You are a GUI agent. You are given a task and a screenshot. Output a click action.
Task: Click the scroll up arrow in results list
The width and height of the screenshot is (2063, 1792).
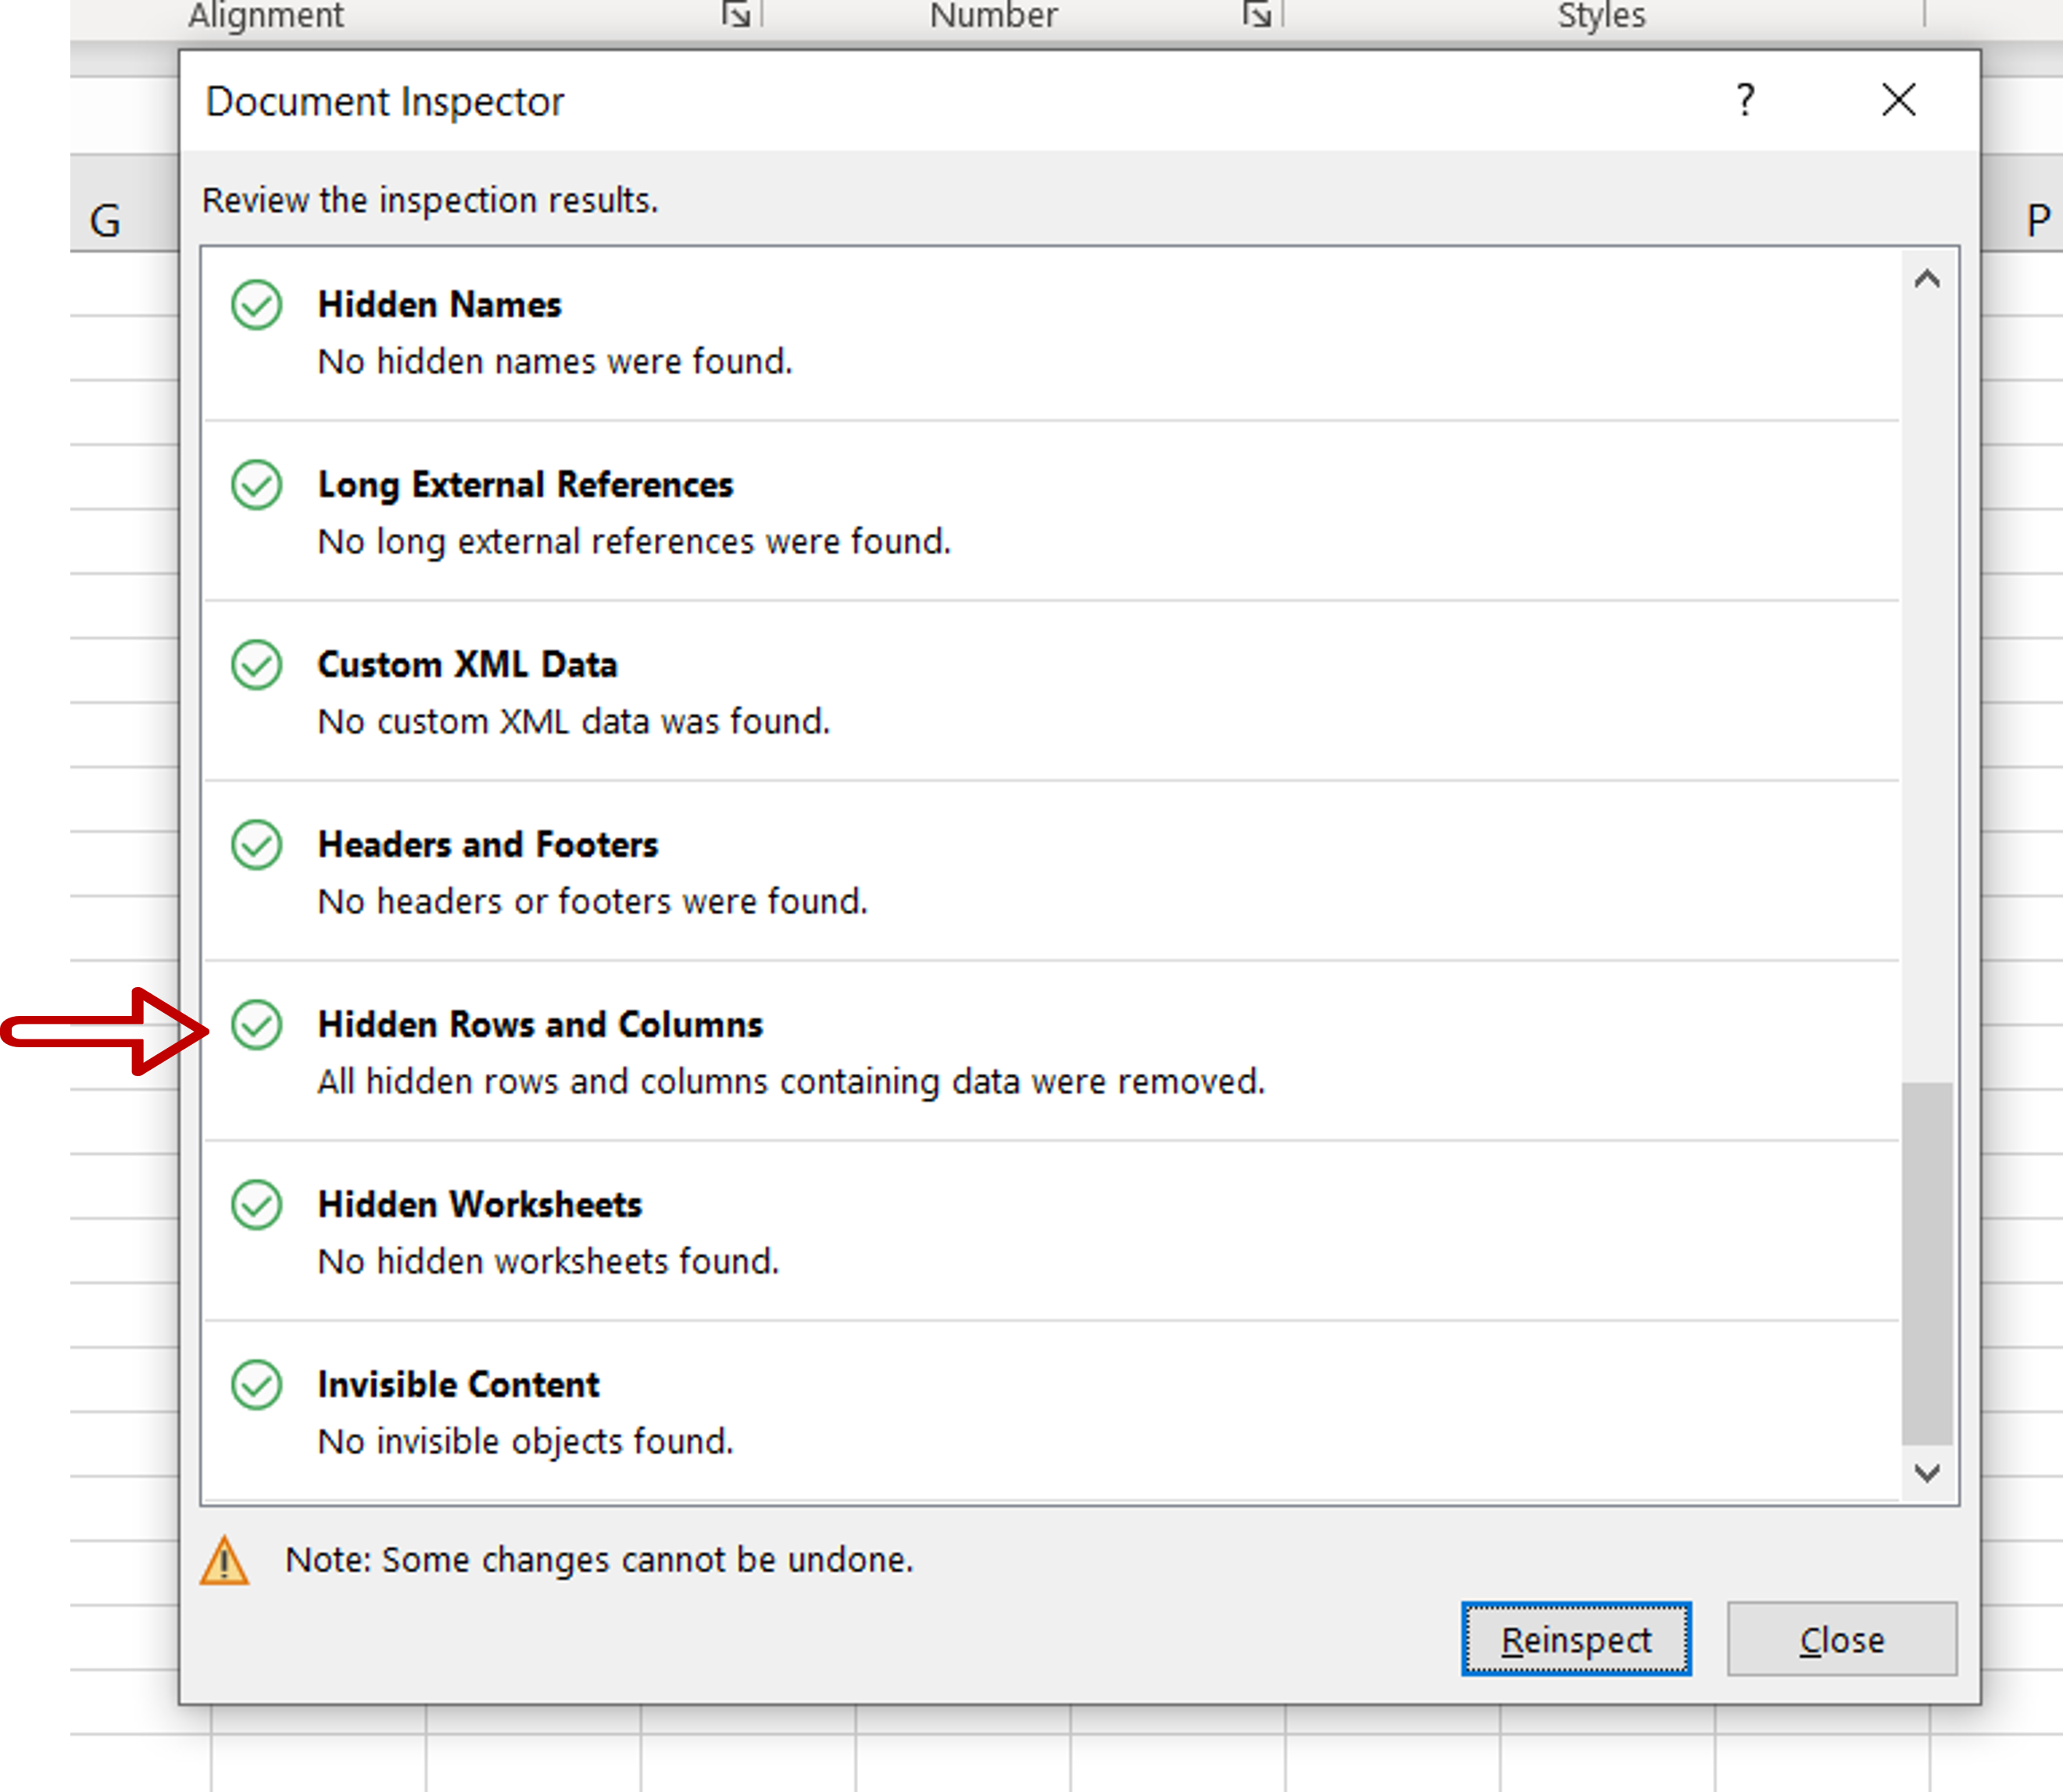coord(1927,279)
